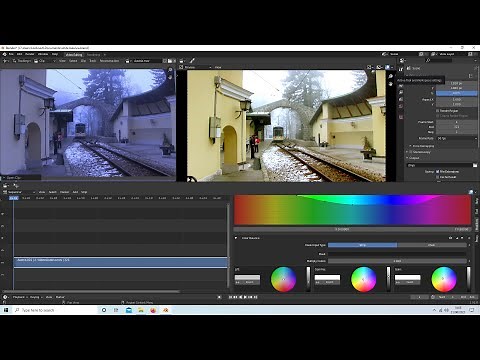Click the hue correct rainbow curve widget
480x360 pixels.
pyautogui.click(x=353, y=210)
